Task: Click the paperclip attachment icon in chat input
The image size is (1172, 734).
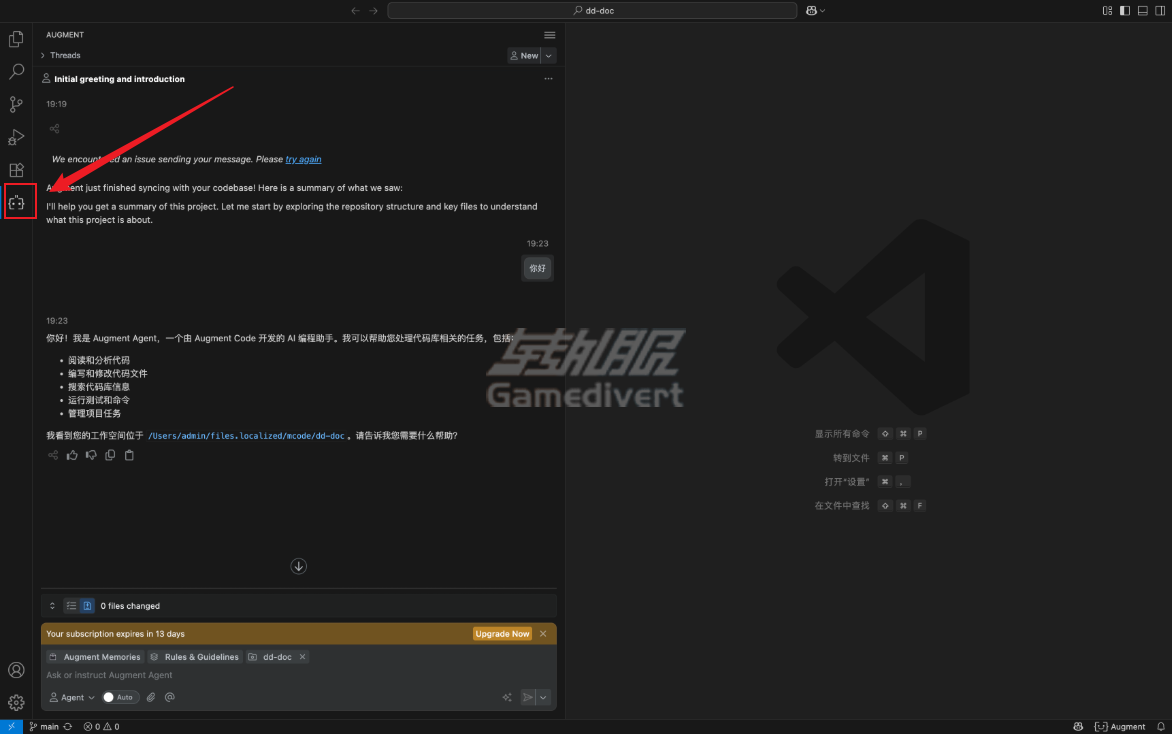Action: [x=151, y=697]
